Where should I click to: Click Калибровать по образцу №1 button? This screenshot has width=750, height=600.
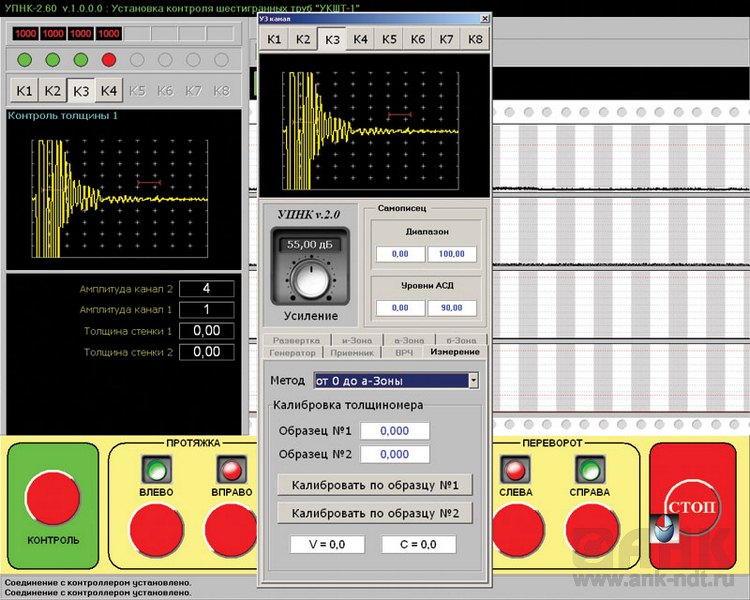[x=375, y=486]
